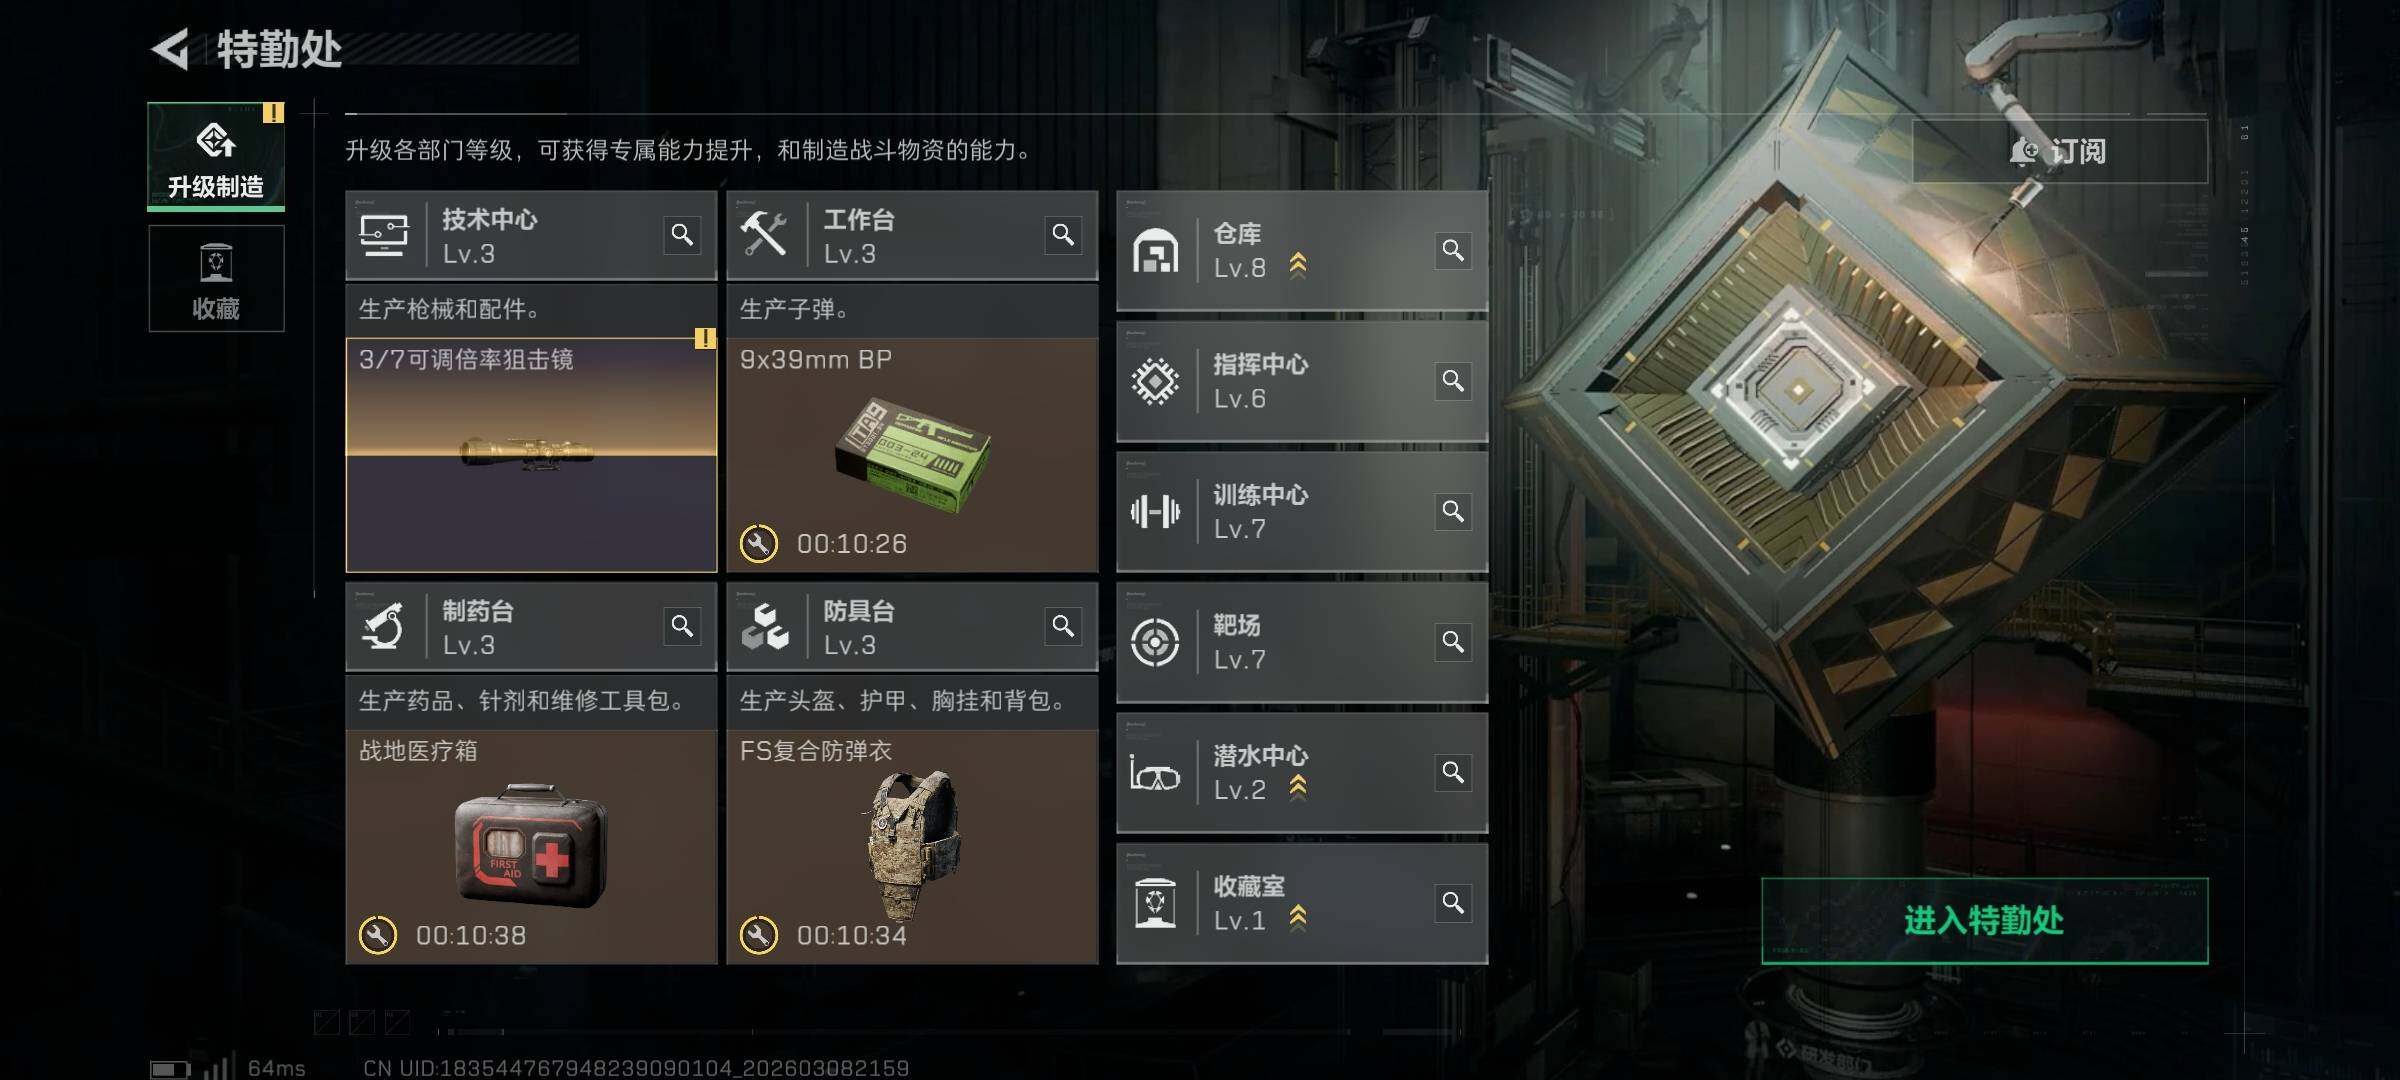Click the back arrow beside 特勤处

171,50
